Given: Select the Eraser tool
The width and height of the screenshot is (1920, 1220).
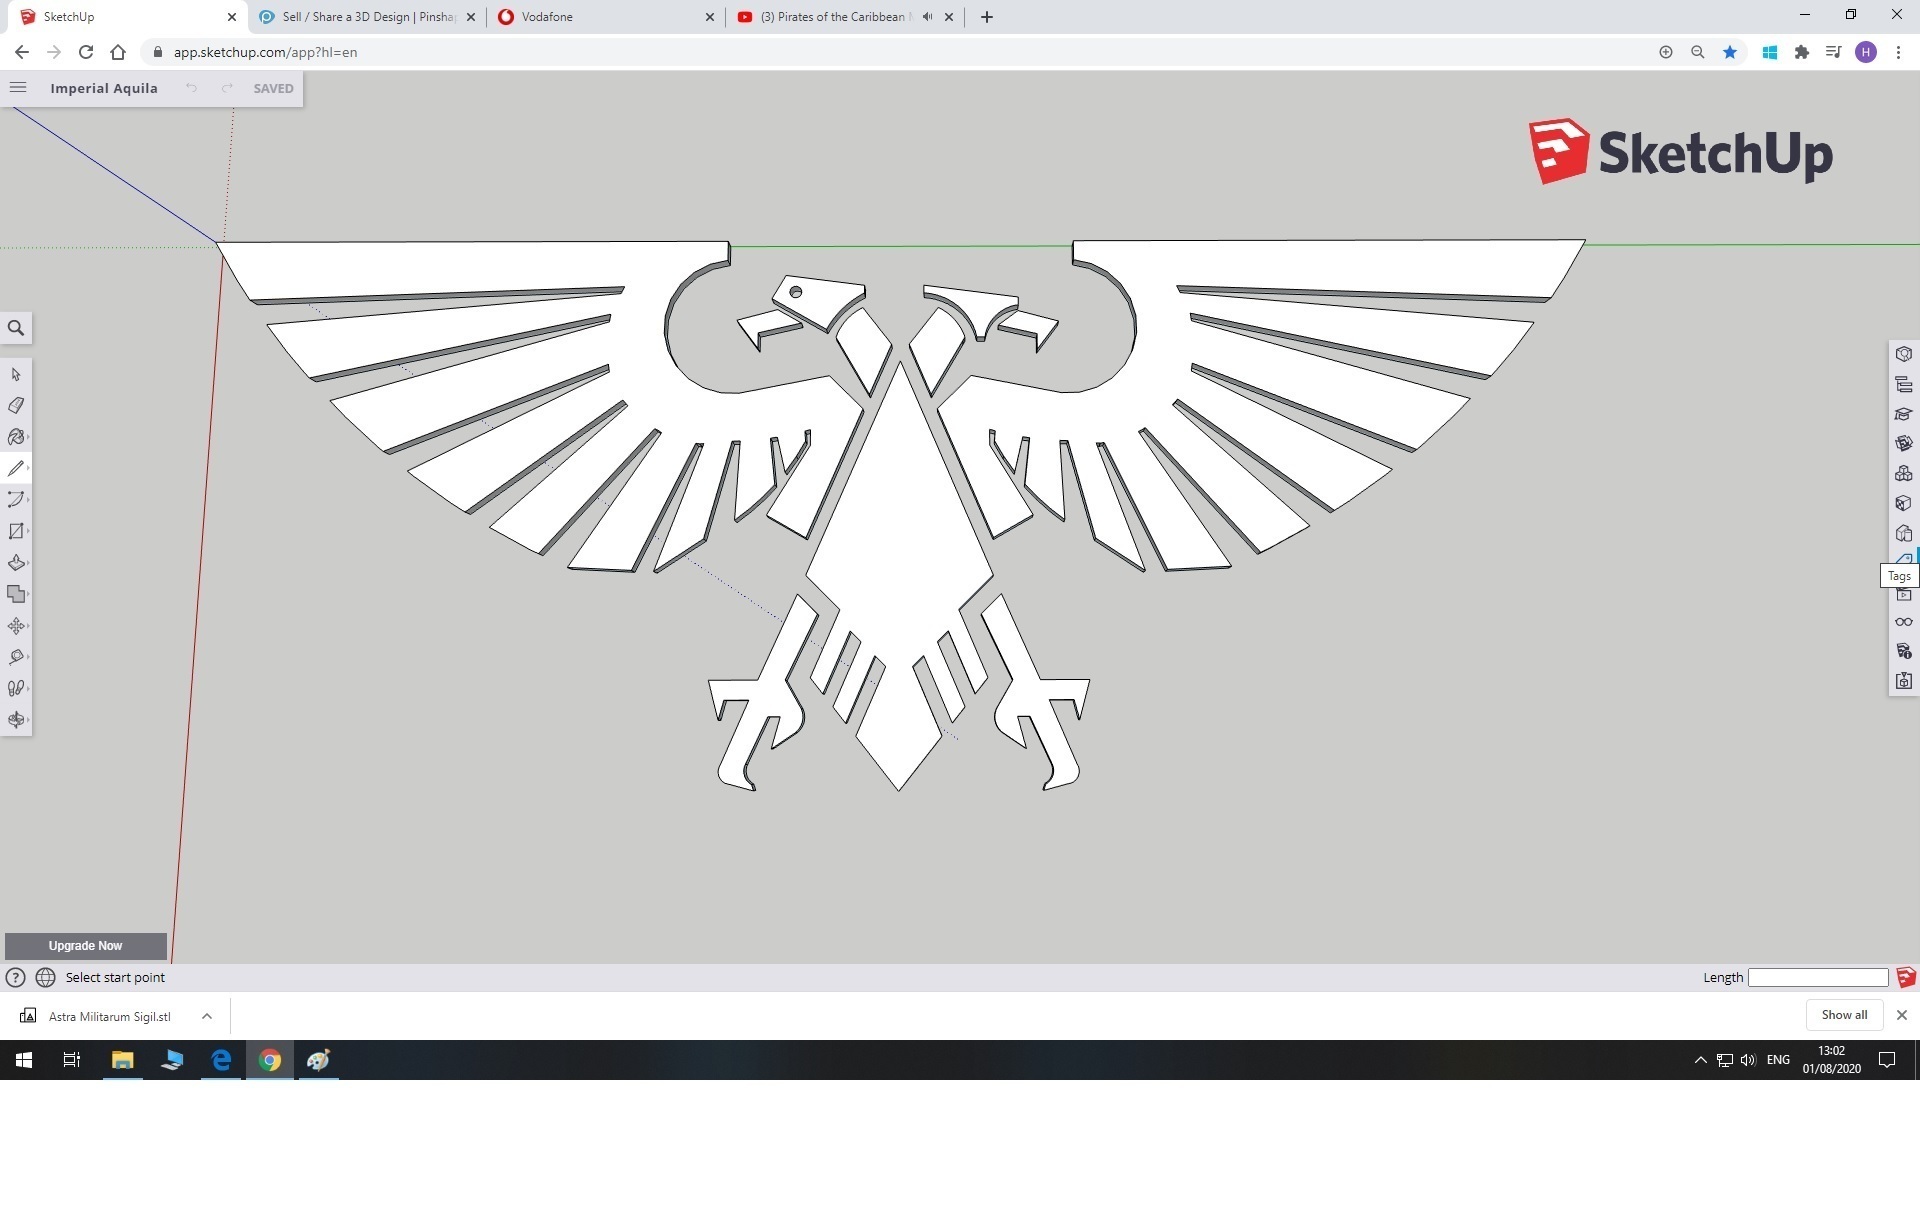Looking at the screenshot, I should (x=16, y=406).
